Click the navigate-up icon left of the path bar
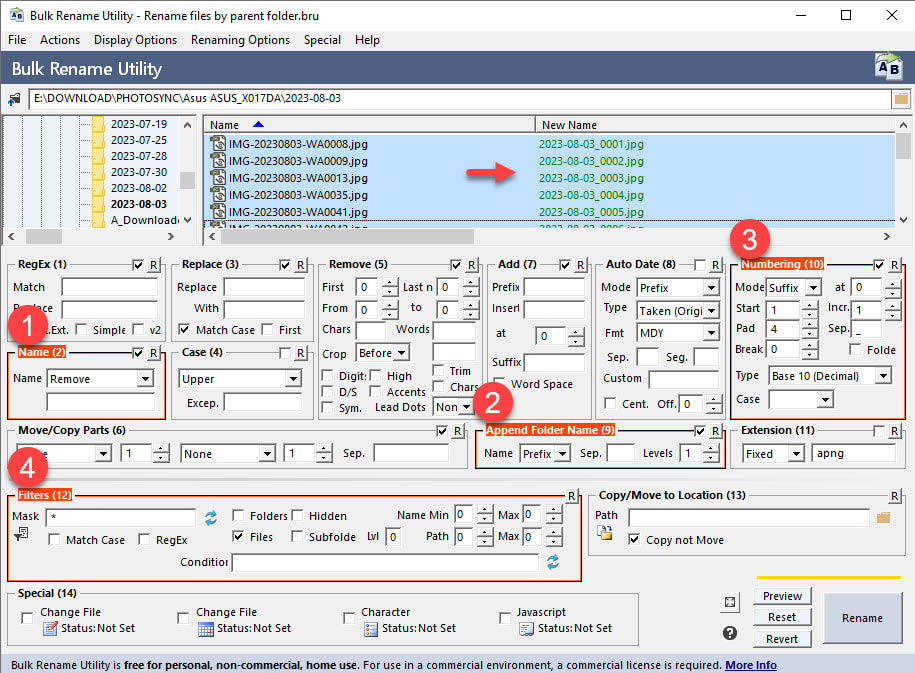The height and width of the screenshot is (673, 915). 13,99
